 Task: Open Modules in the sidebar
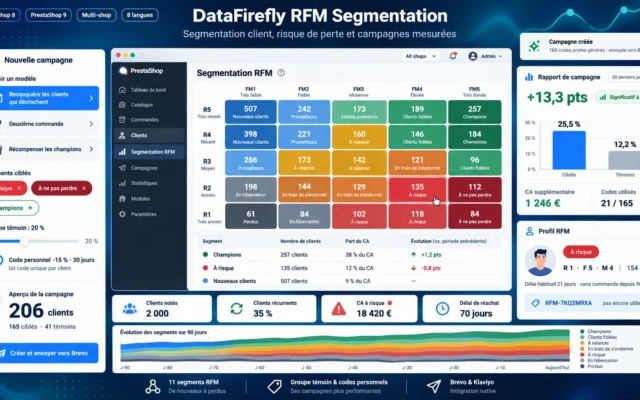tap(149, 199)
